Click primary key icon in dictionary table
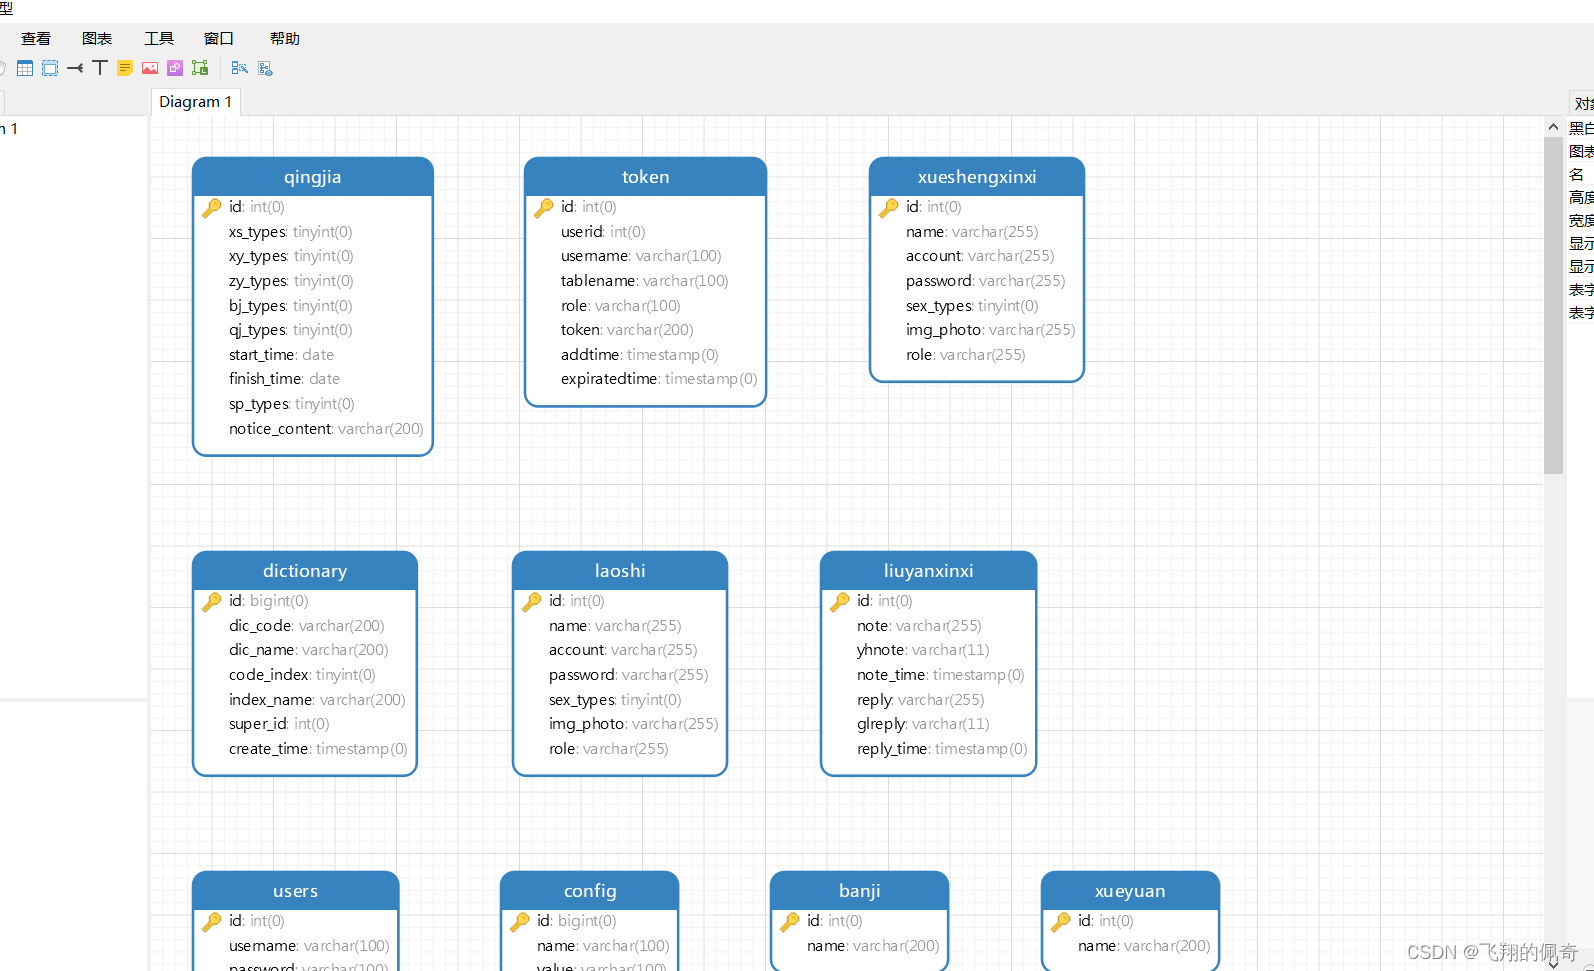1594x971 pixels. pos(212,602)
